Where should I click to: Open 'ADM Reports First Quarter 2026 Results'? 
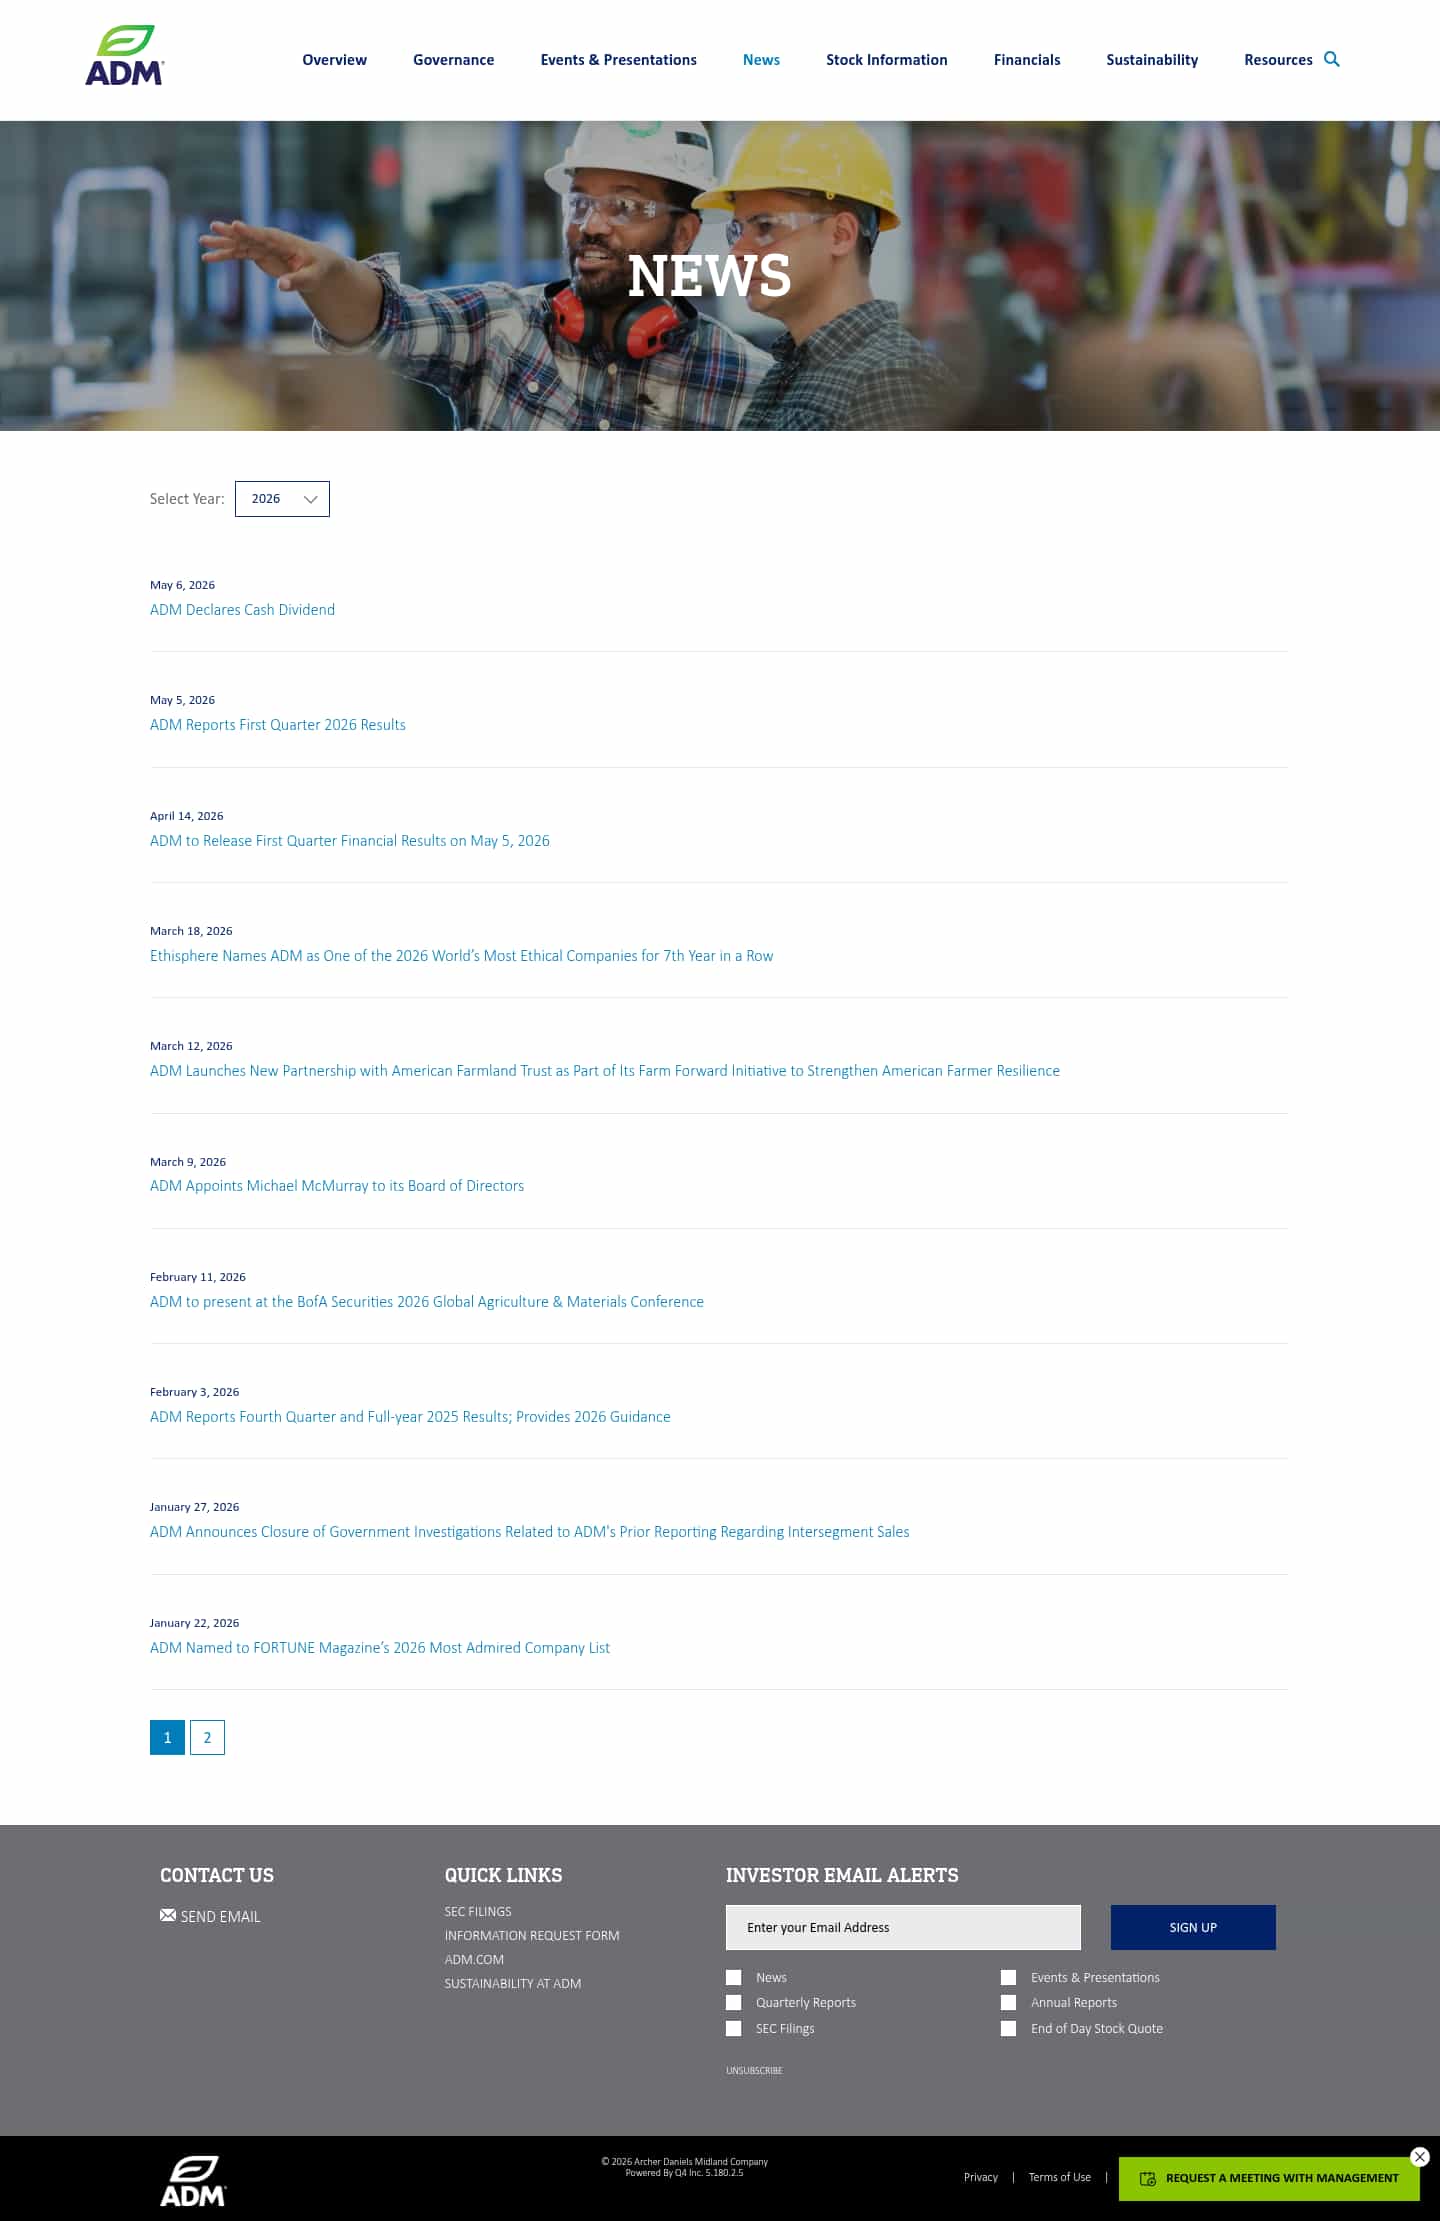coord(278,725)
